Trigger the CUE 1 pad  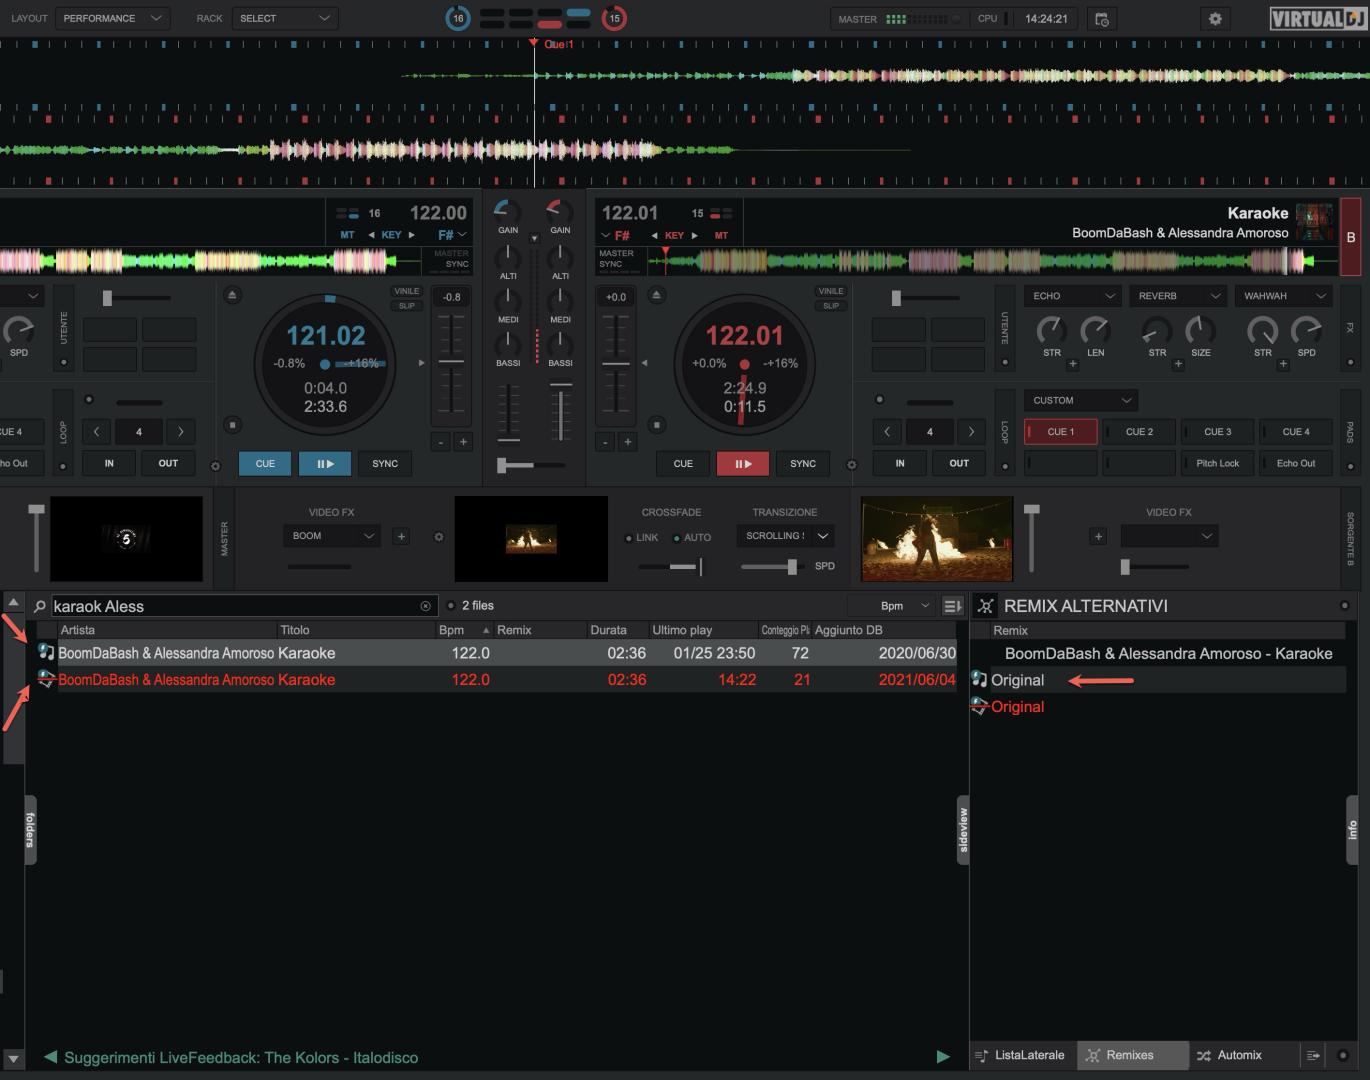coord(1061,432)
